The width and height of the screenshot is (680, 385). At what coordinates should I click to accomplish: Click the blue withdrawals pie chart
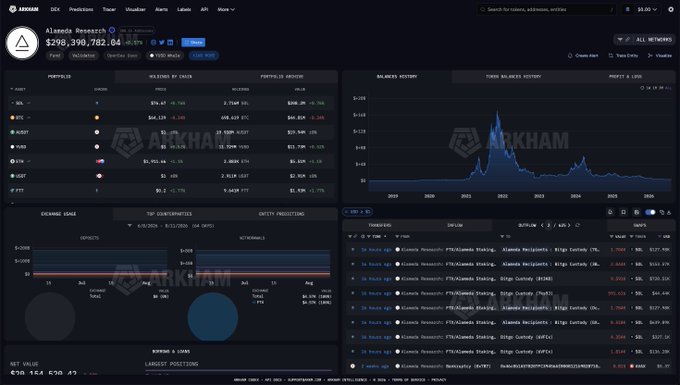point(212,317)
